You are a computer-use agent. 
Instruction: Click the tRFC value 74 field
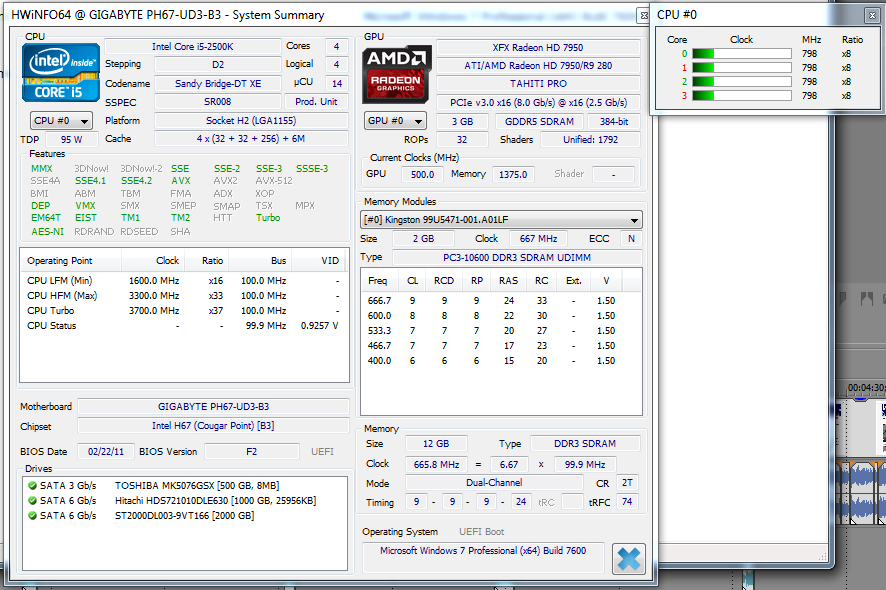click(x=627, y=502)
